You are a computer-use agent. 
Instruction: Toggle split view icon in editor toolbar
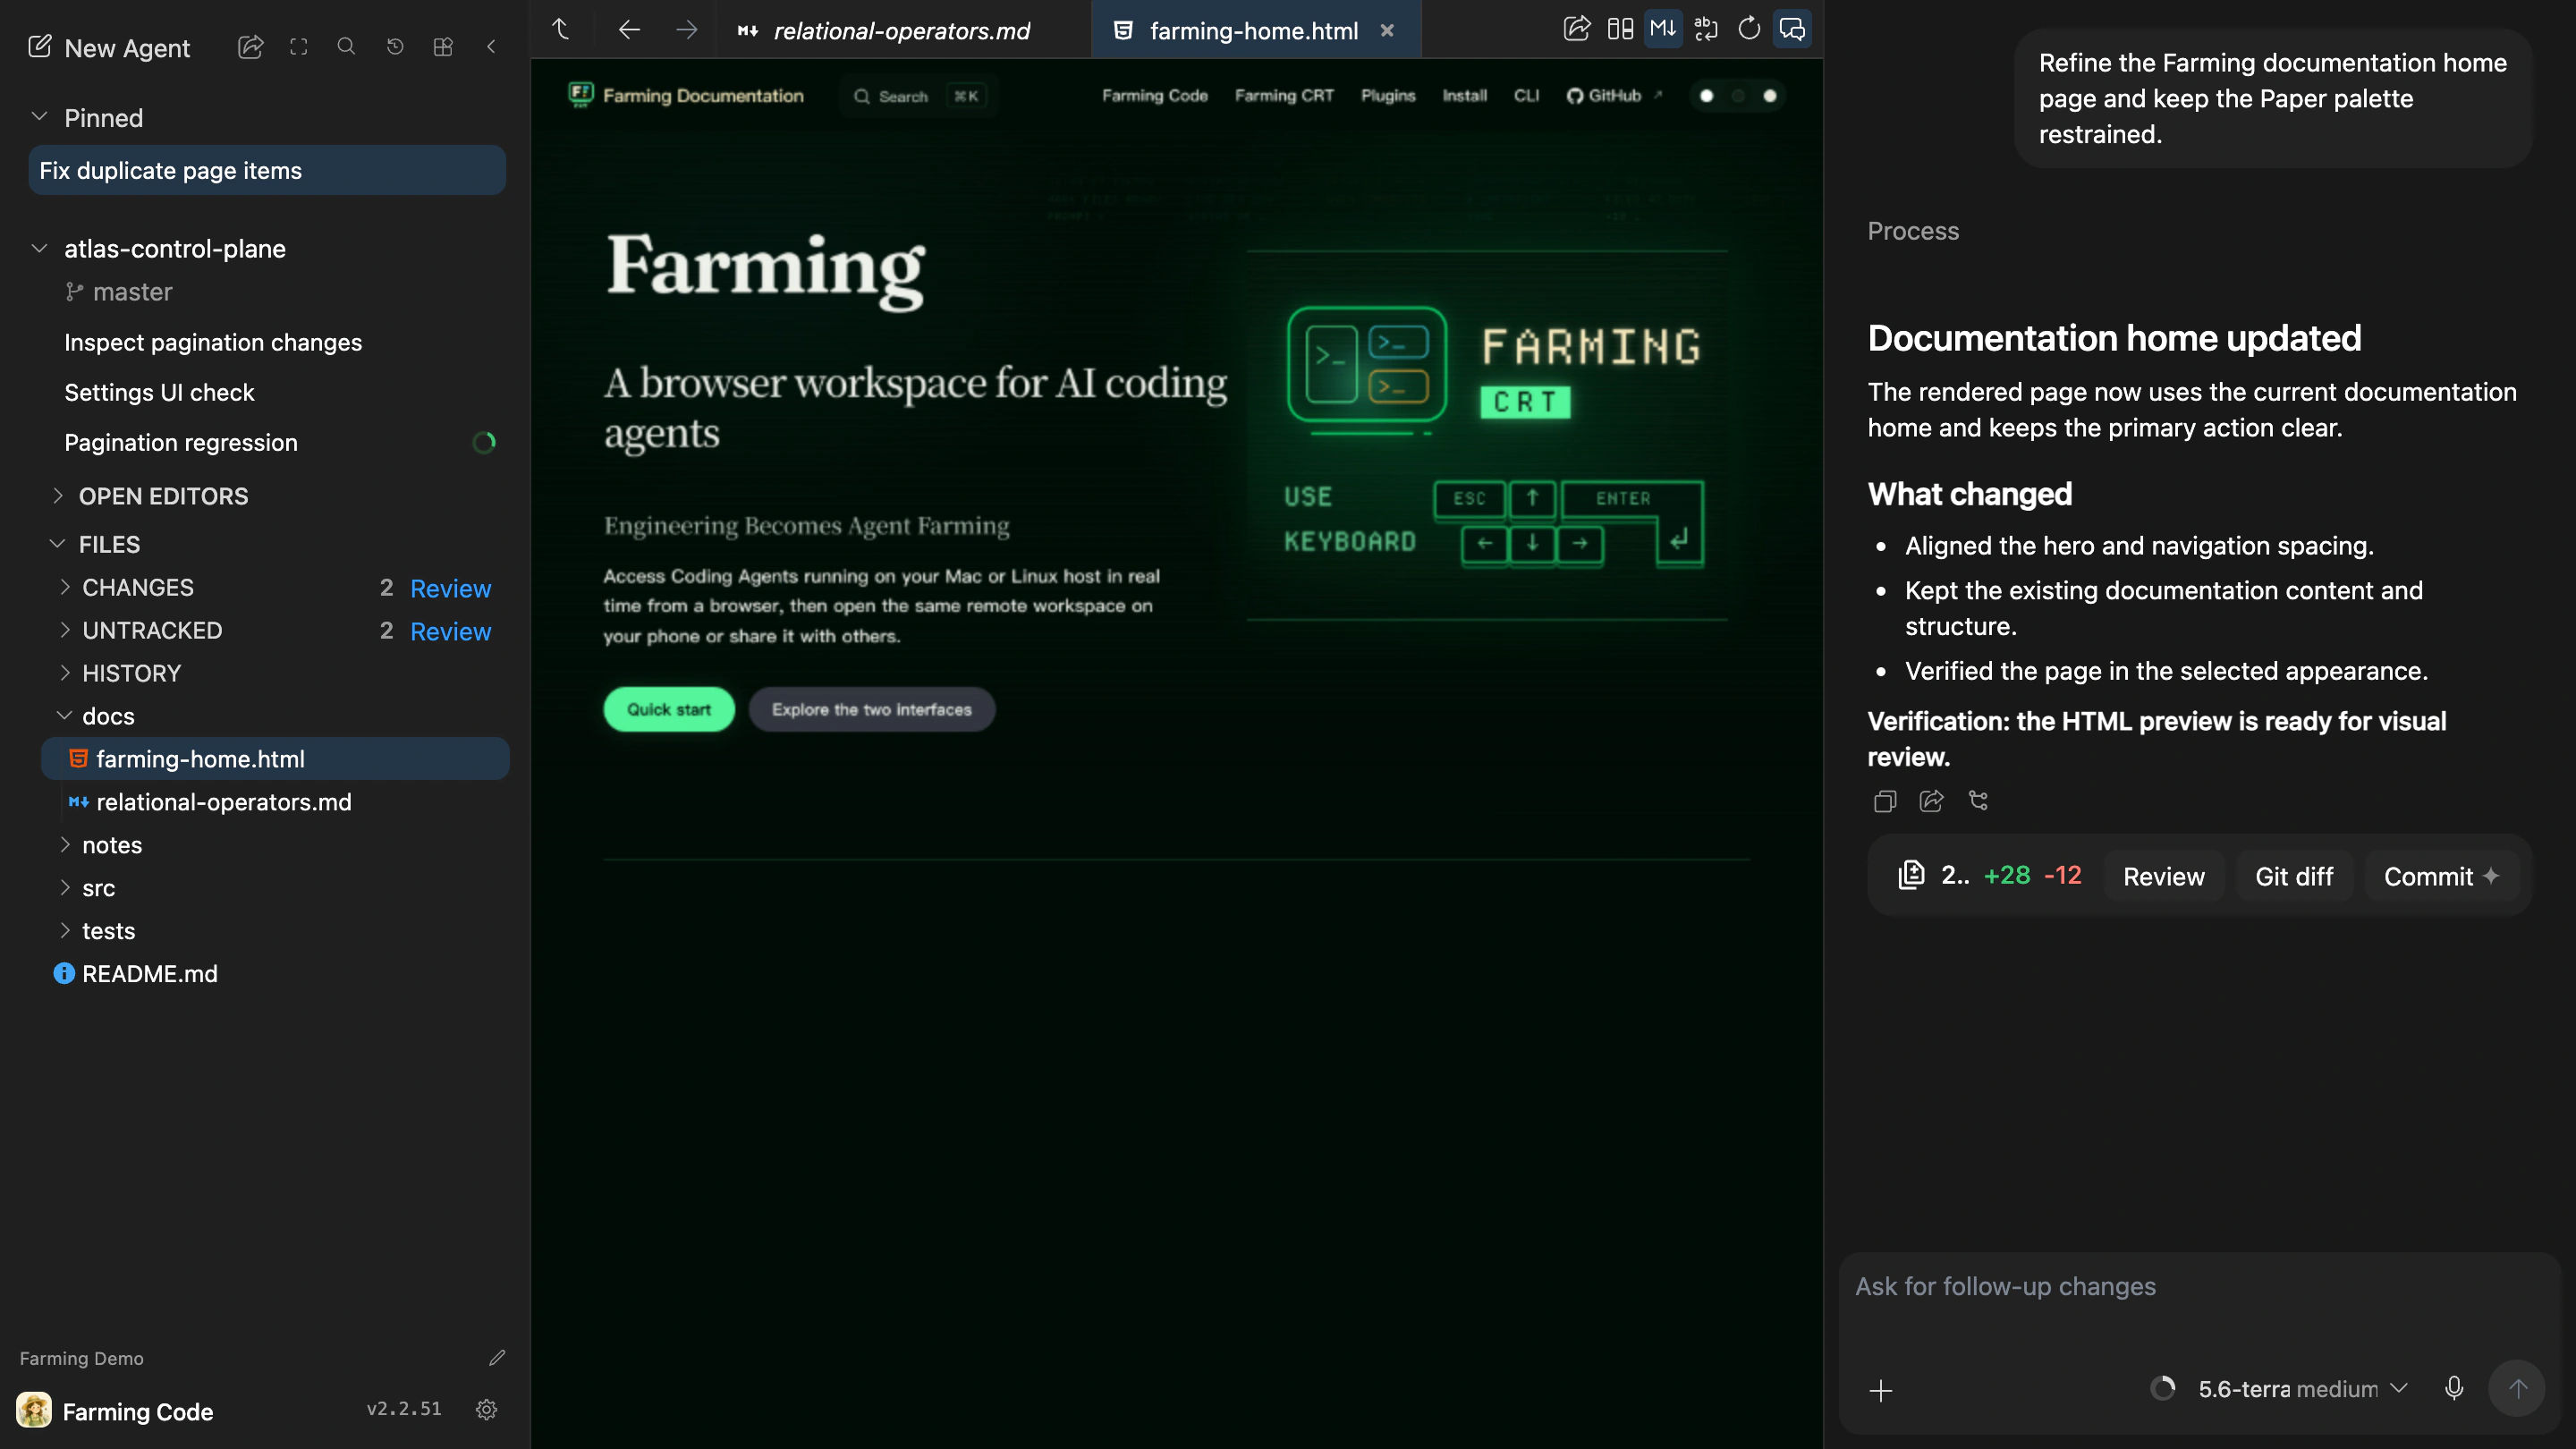point(1620,29)
